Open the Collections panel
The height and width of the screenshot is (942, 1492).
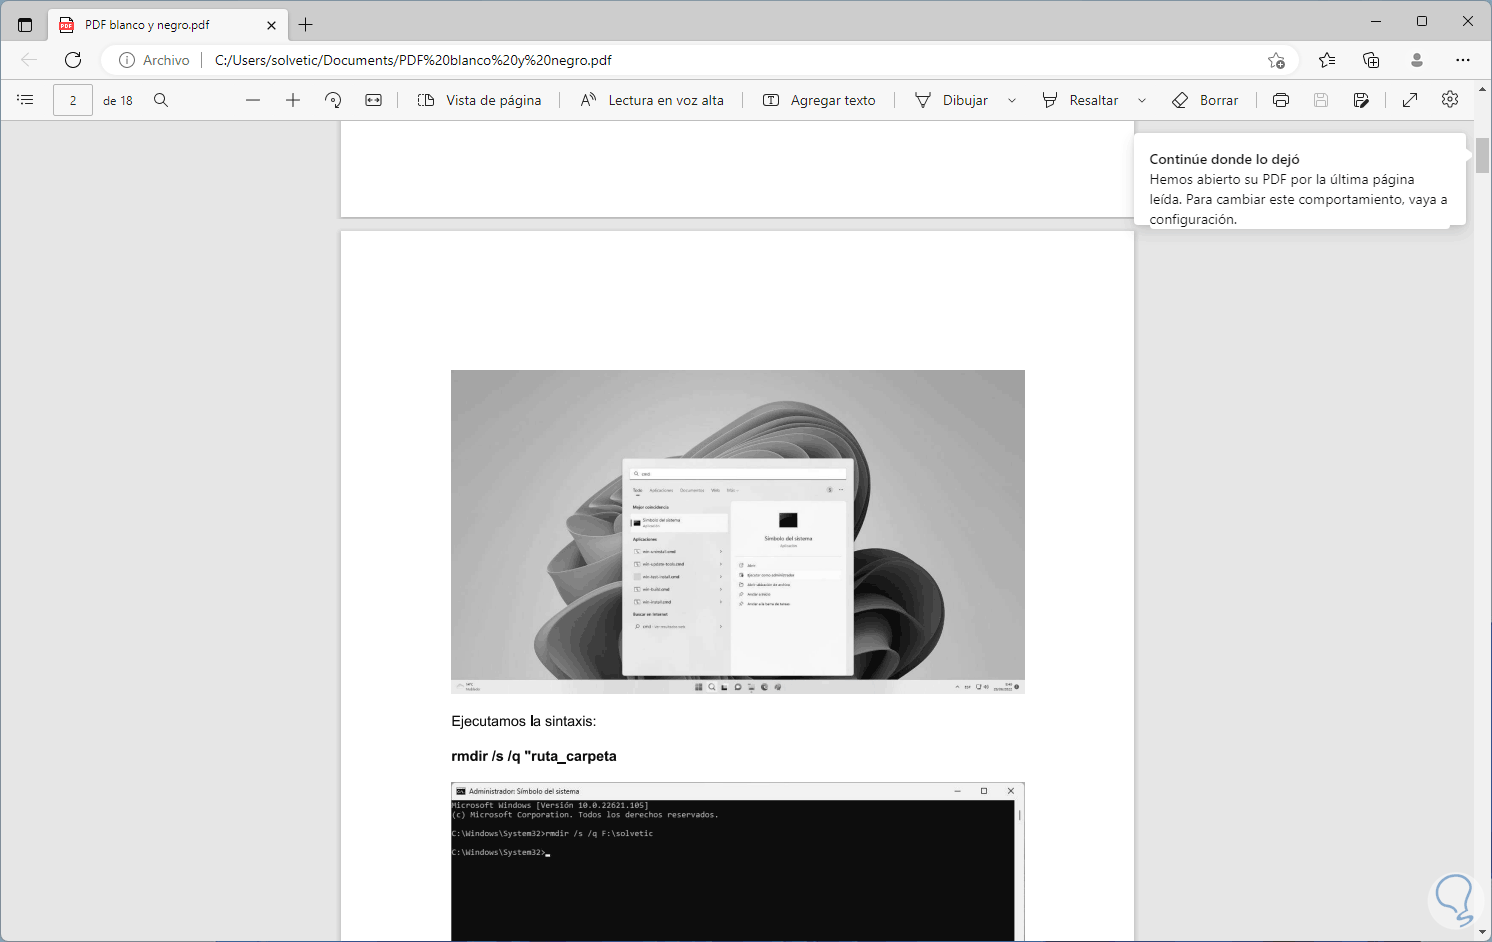(x=1372, y=60)
